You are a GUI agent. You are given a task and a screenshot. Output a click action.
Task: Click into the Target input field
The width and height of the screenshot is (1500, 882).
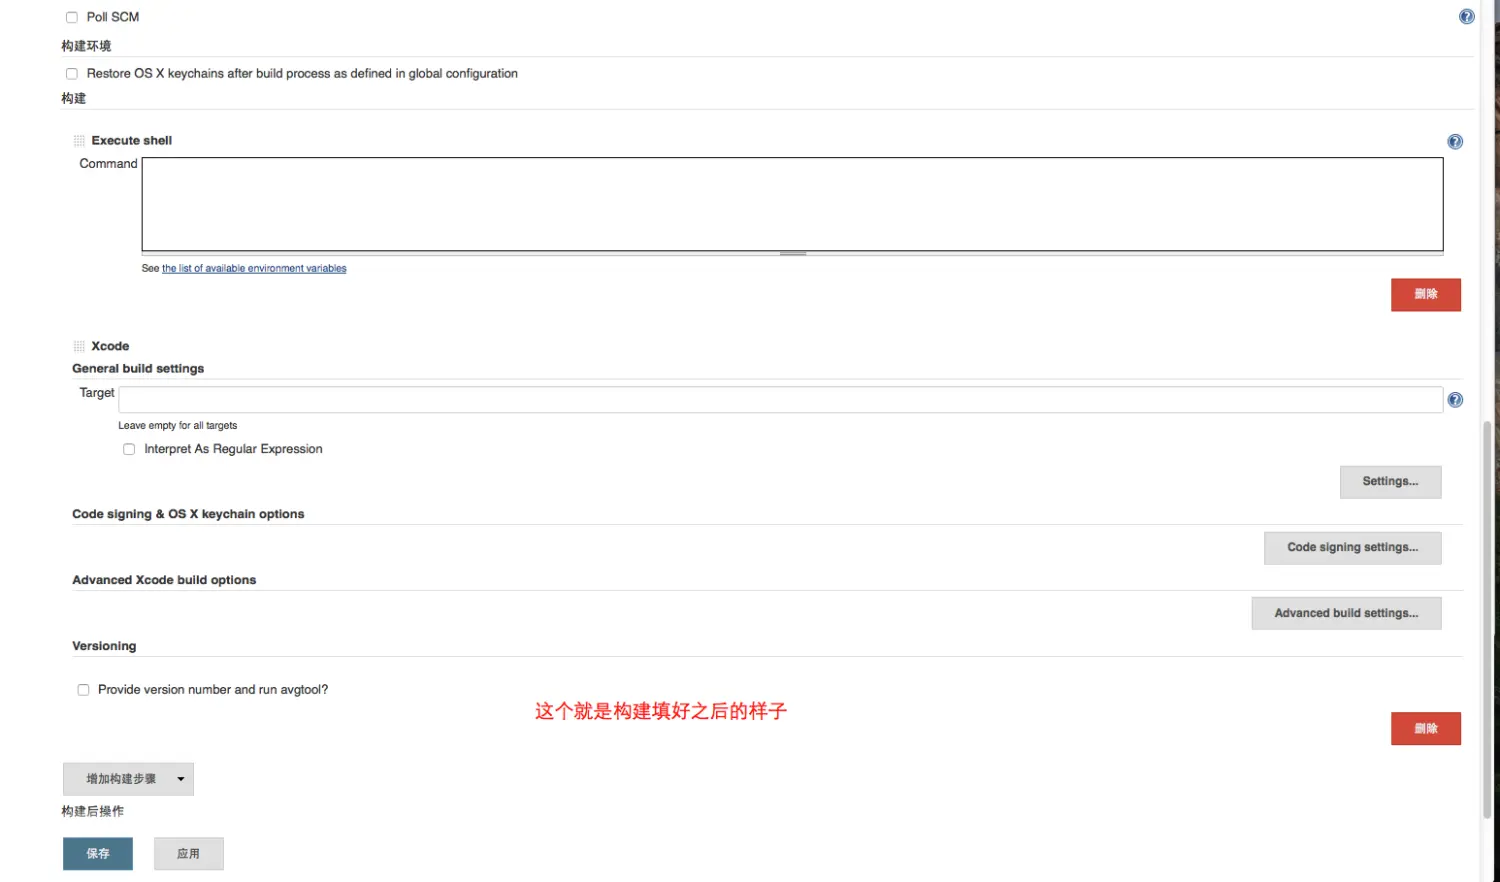780,400
